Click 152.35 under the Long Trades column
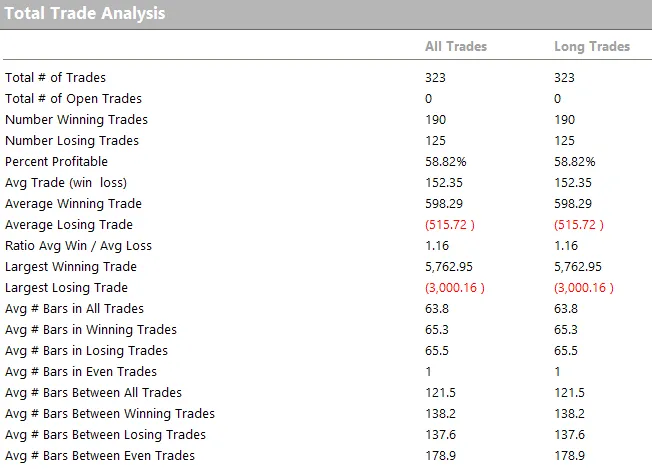652x469 pixels. [x=573, y=183]
